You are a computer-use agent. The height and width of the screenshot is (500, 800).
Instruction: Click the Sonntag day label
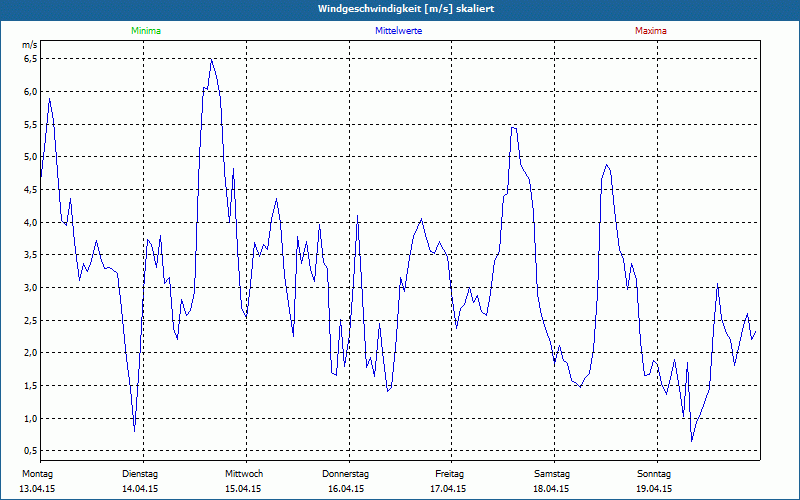pyautogui.click(x=654, y=474)
